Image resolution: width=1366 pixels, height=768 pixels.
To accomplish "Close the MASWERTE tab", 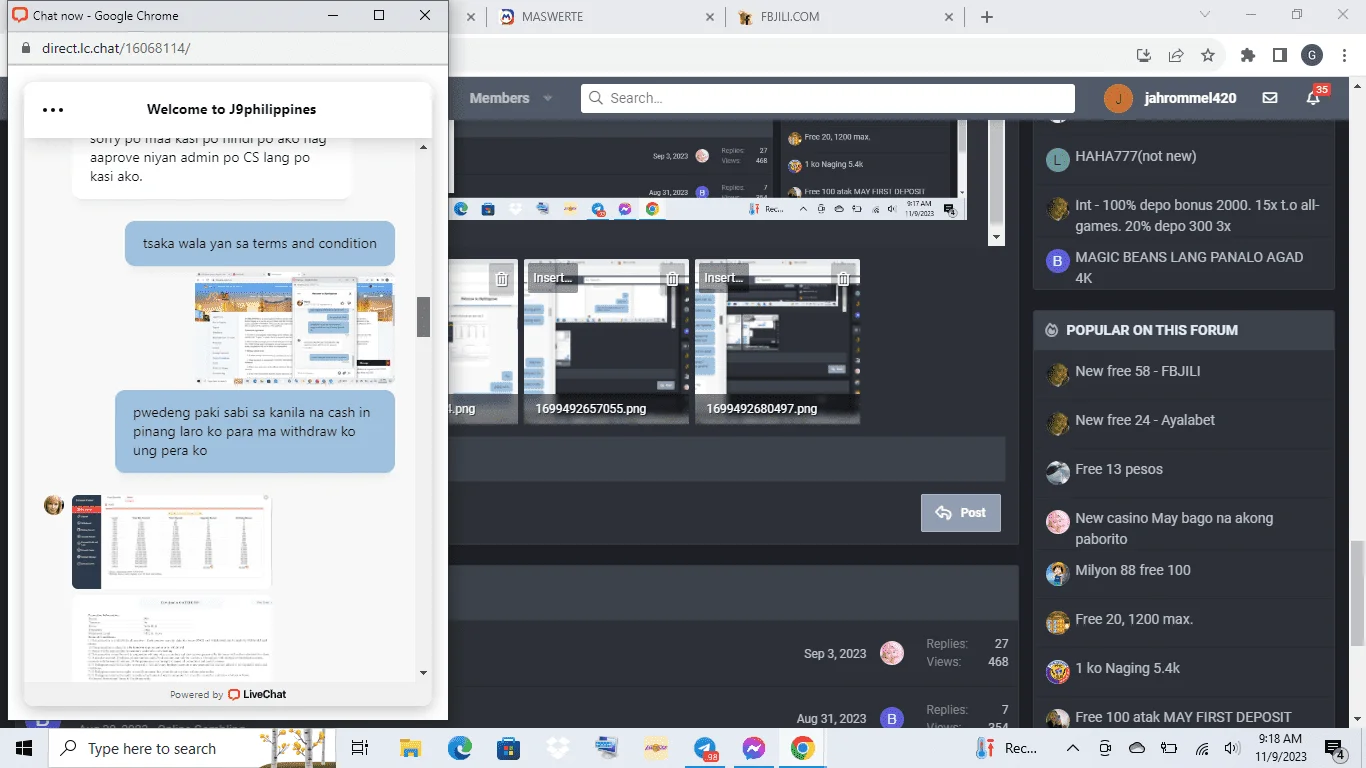I will (x=710, y=17).
